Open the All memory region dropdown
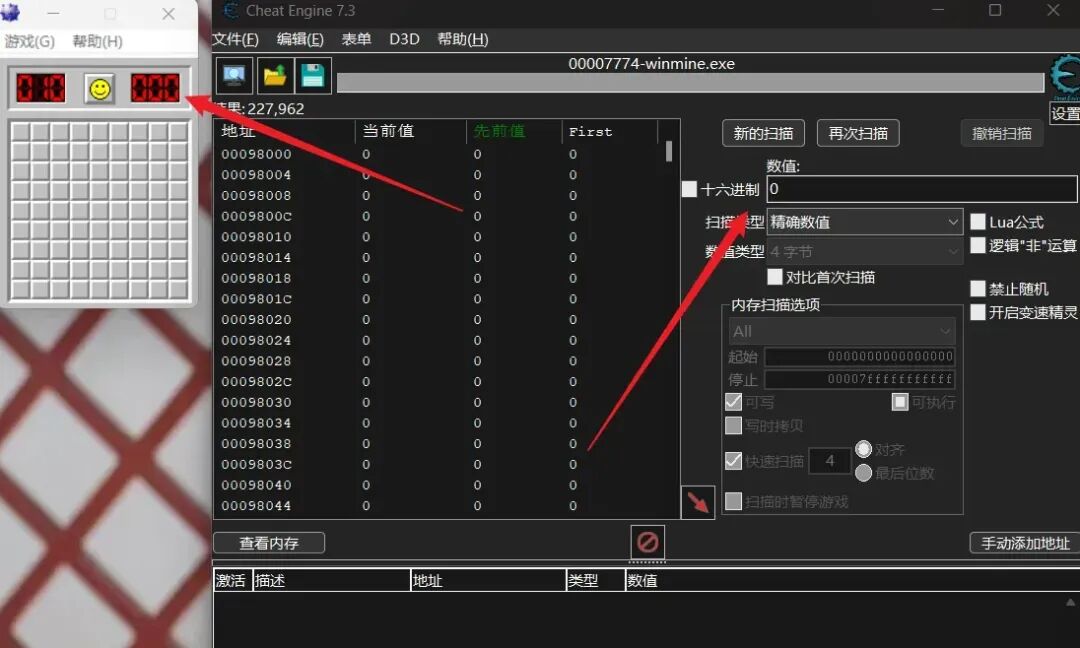The height and width of the screenshot is (648, 1080). pyautogui.click(x=841, y=331)
